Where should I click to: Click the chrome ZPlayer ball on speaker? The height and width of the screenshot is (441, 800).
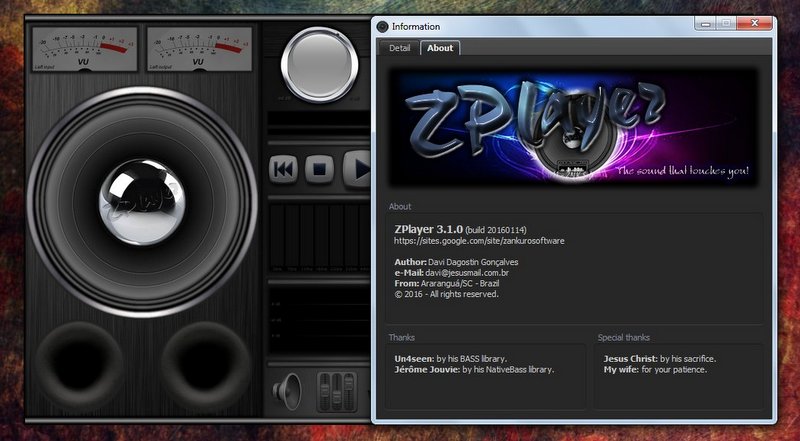click(142, 202)
